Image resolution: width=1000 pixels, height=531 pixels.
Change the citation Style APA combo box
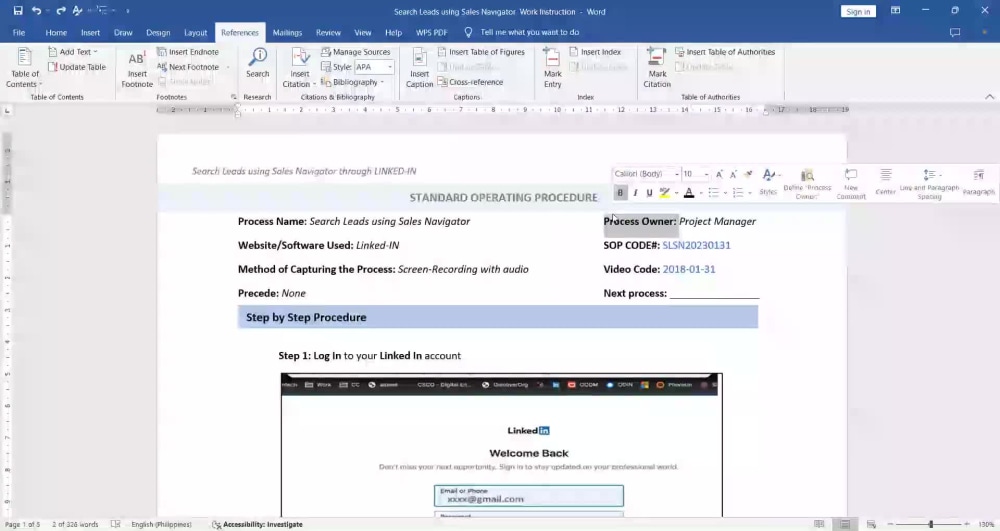[x=374, y=67]
